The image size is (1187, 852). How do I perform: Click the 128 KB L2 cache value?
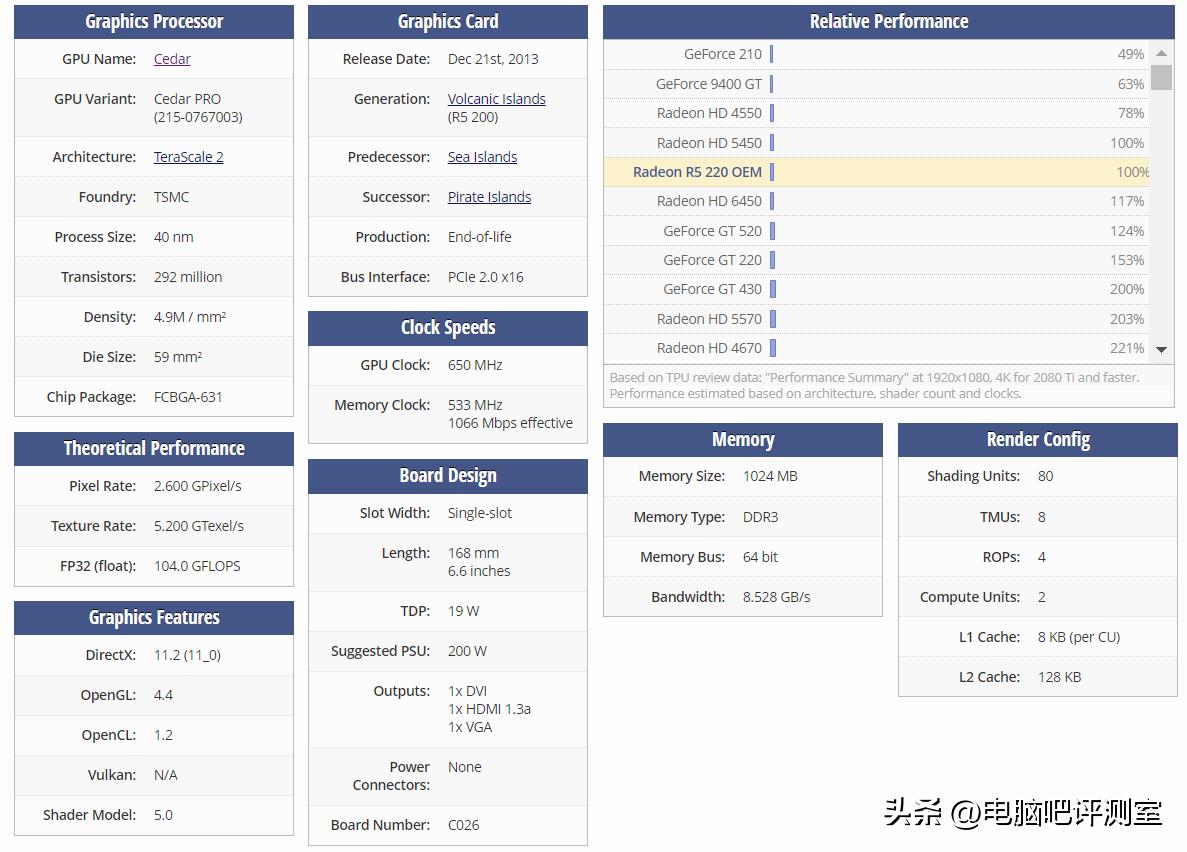tap(1059, 677)
